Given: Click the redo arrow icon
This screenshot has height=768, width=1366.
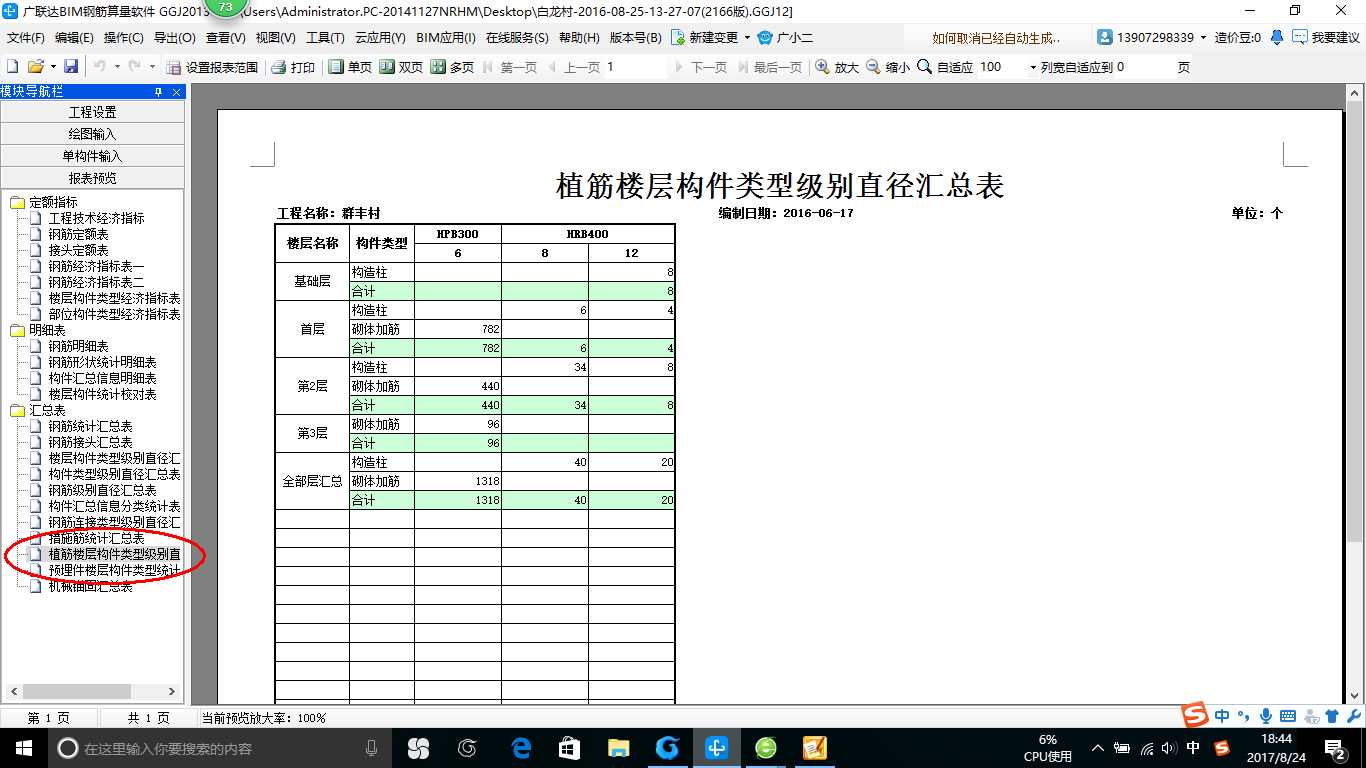Looking at the screenshot, I should tap(136, 67).
